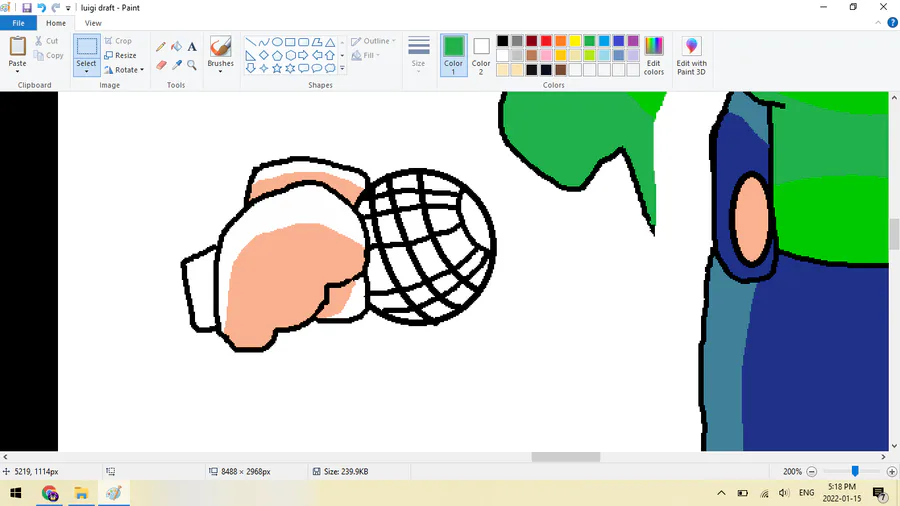Click the Copy button
Image resolution: width=900 pixels, height=506 pixels.
(48, 55)
